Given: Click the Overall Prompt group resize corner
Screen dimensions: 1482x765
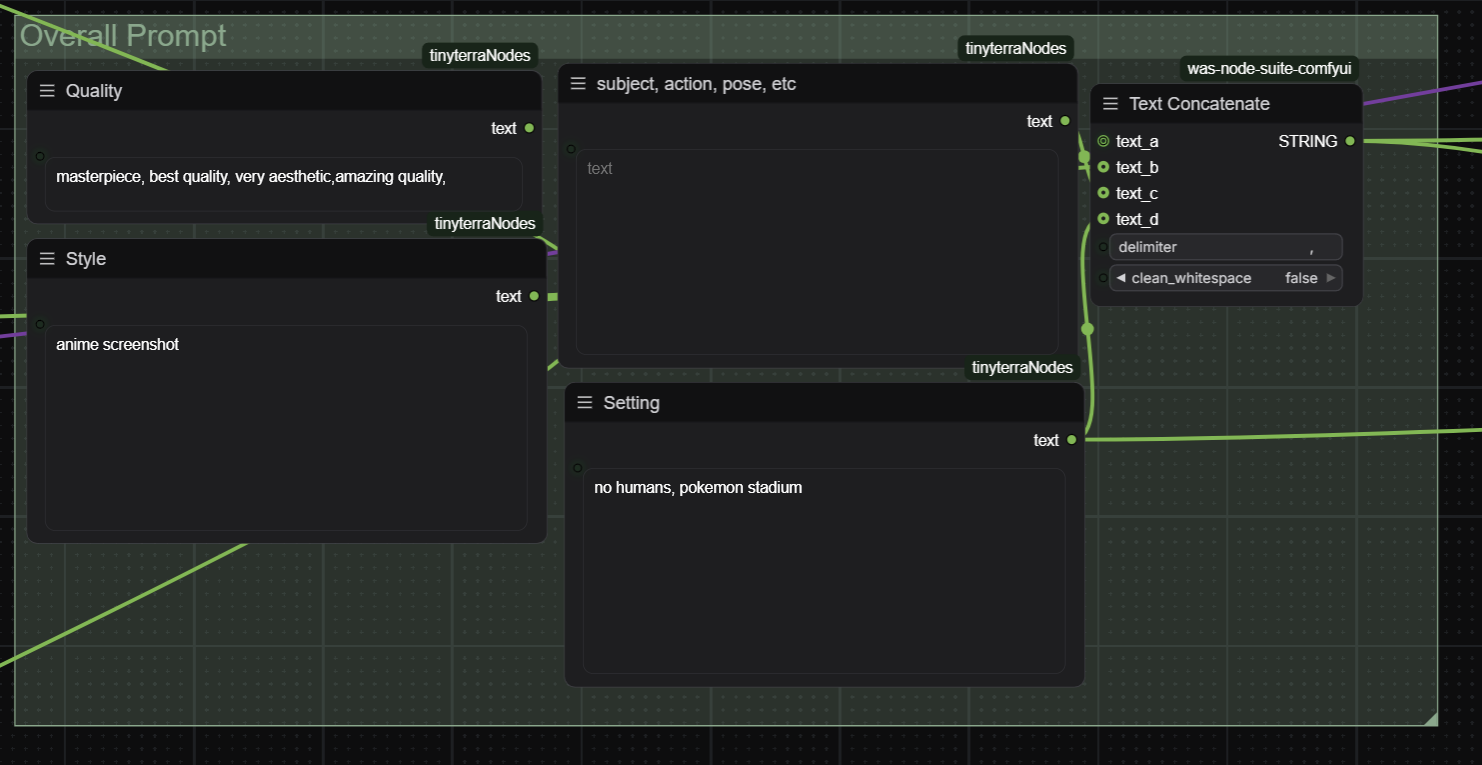Looking at the screenshot, I should coord(1430,718).
